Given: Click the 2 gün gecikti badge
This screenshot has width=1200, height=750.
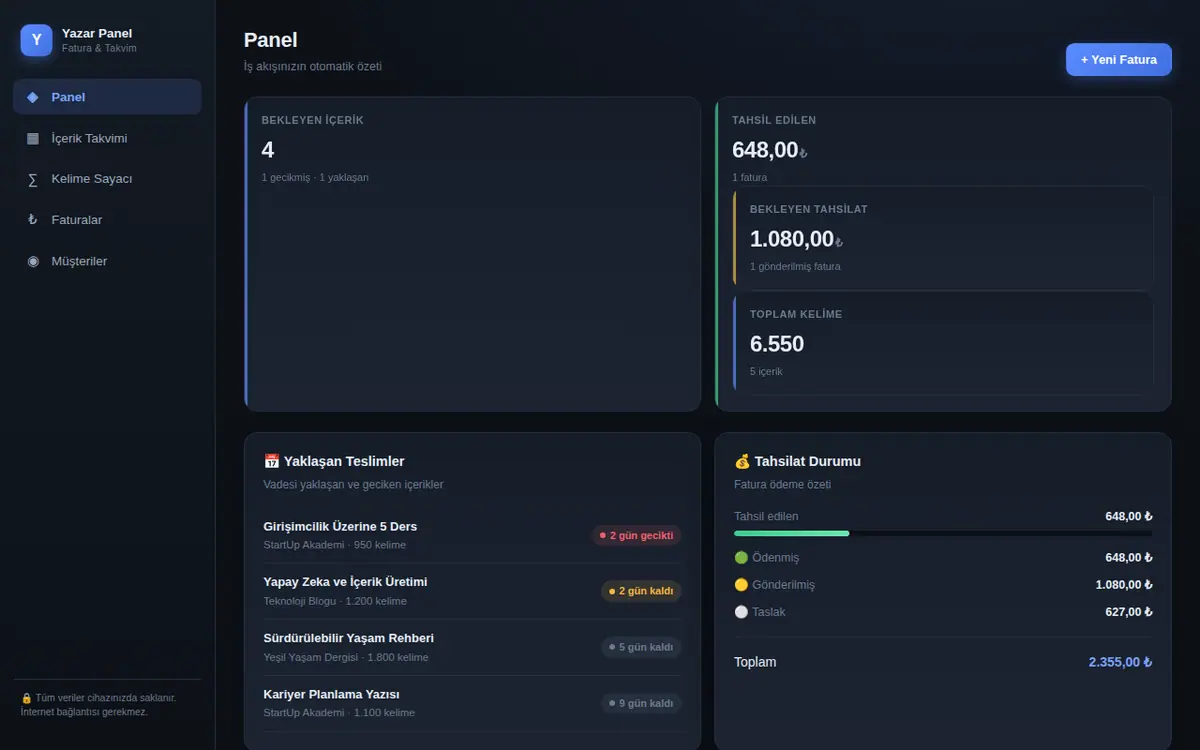Looking at the screenshot, I should click(x=636, y=535).
